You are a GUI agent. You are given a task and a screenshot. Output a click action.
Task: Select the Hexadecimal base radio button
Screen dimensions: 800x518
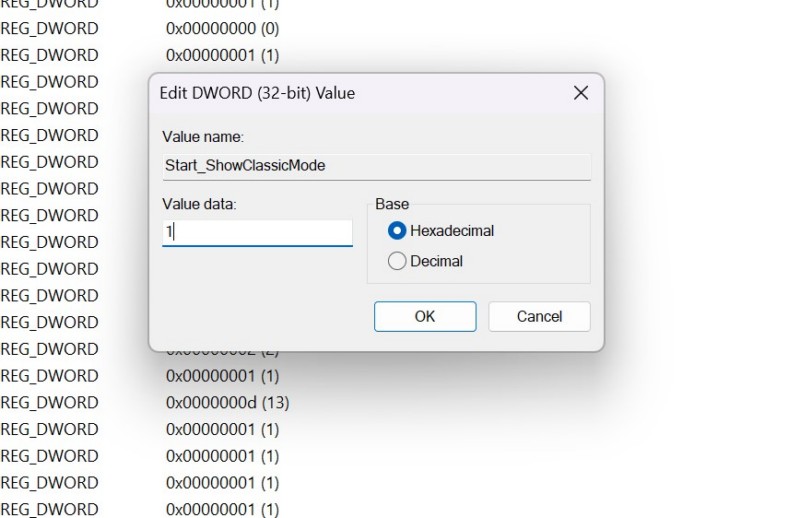pyautogui.click(x=397, y=231)
